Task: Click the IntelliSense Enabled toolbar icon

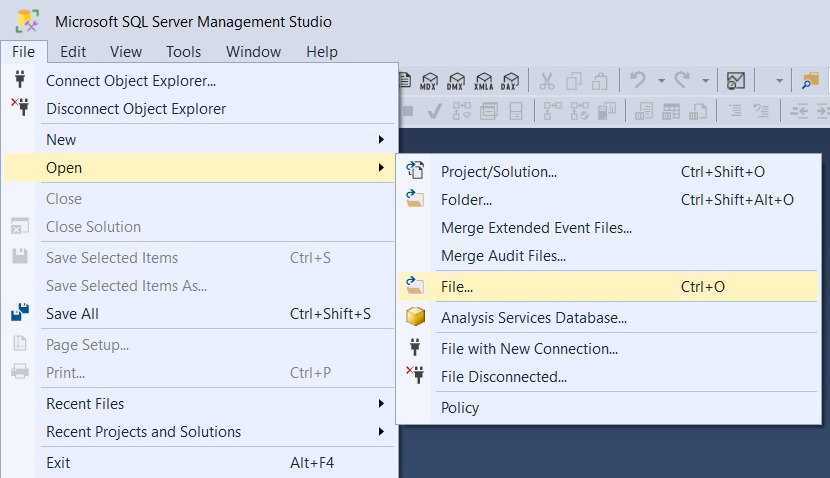Action: (516, 111)
